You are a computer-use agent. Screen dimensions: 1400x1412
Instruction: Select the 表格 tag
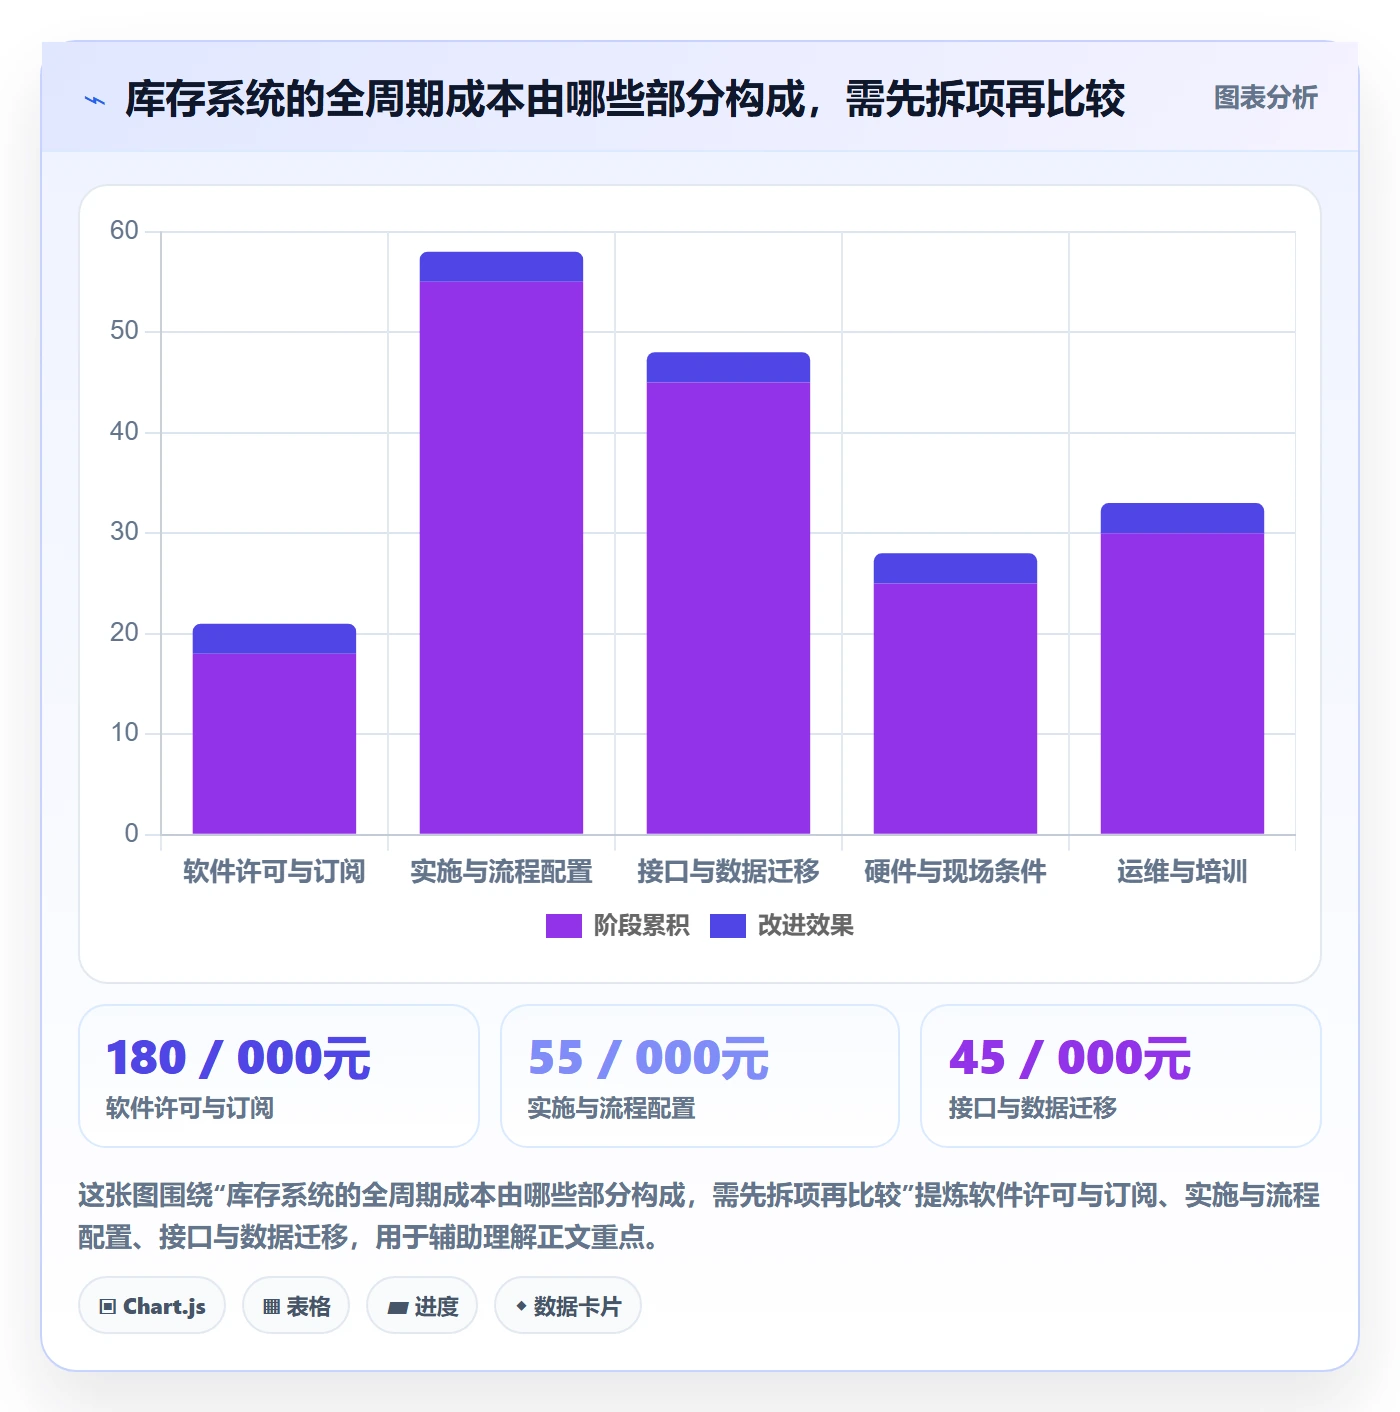click(296, 1305)
